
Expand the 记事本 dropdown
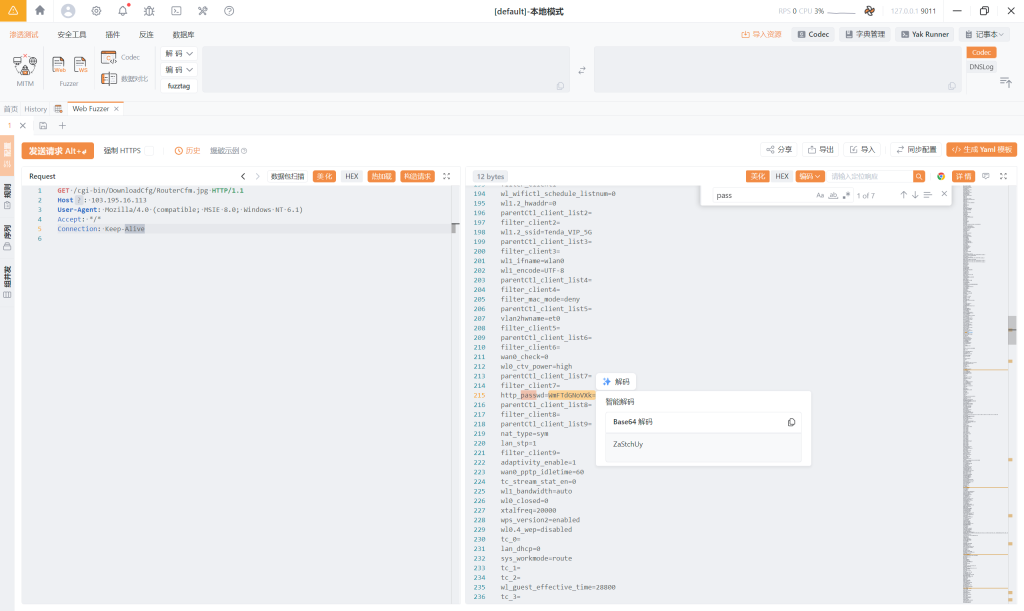(x=984, y=34)
